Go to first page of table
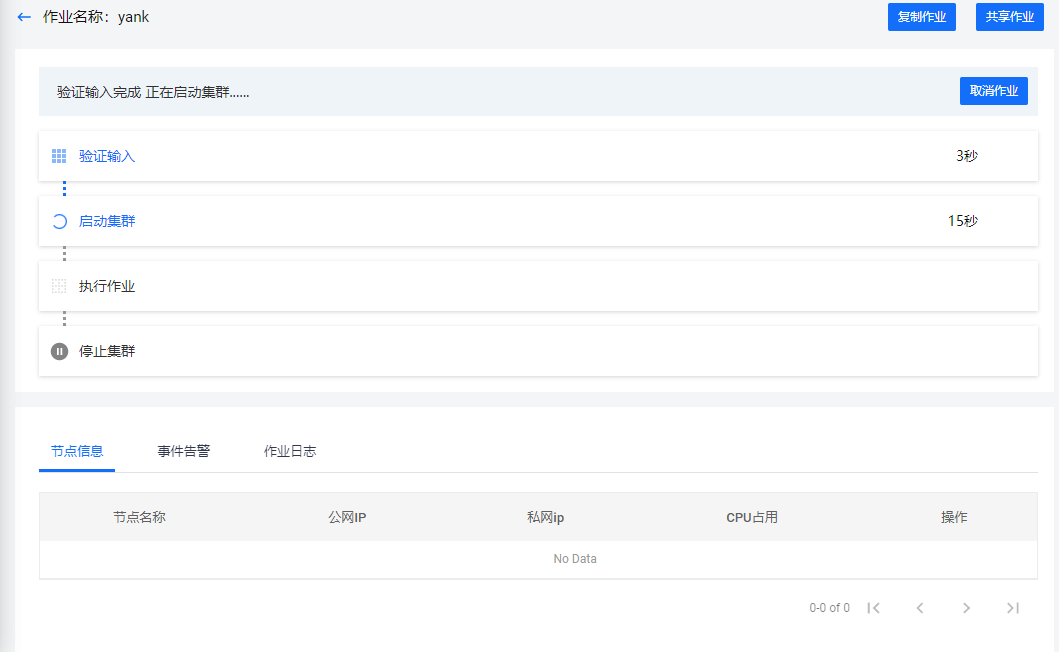This screenshot has height=652, width=1059. pyautogui.click(x=873, y=608)
